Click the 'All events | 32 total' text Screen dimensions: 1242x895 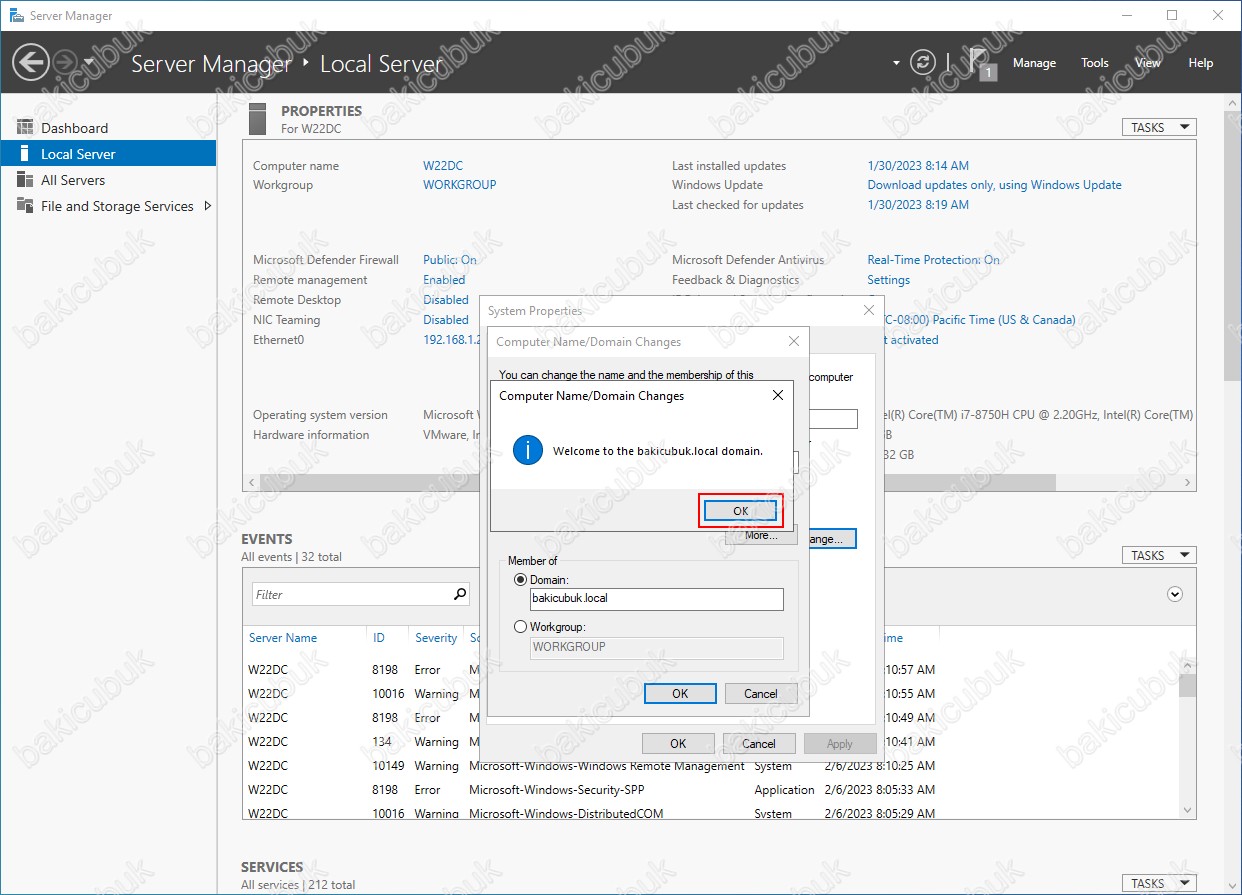click(x=292, y=557)
